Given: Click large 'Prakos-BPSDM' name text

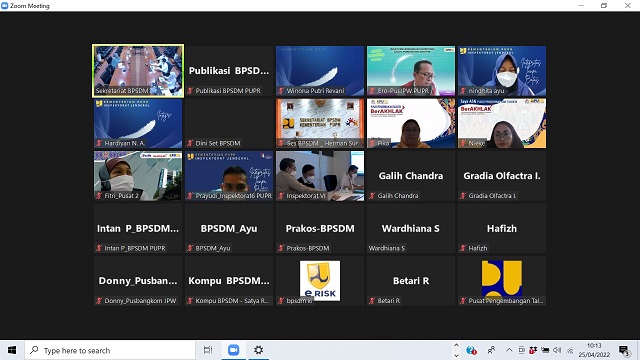Looking at the screenshot, I should [320, 229].
